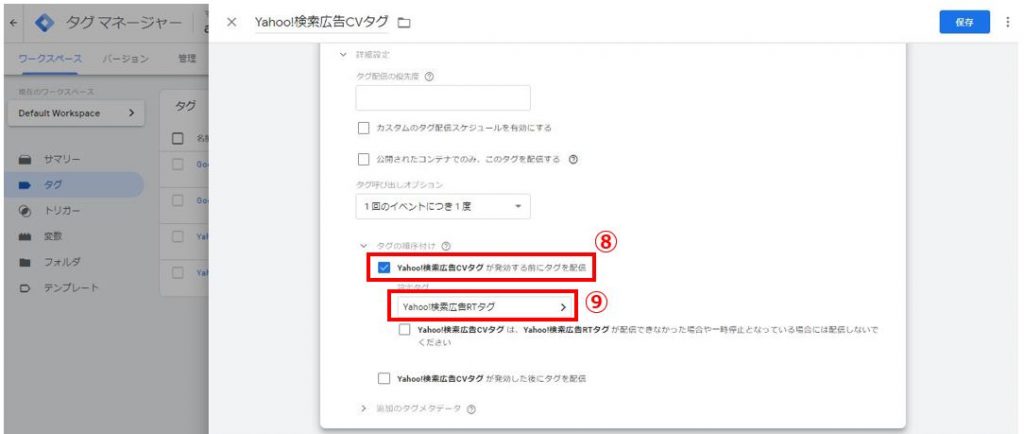Click the tag firing priority input field

[443, 98]
